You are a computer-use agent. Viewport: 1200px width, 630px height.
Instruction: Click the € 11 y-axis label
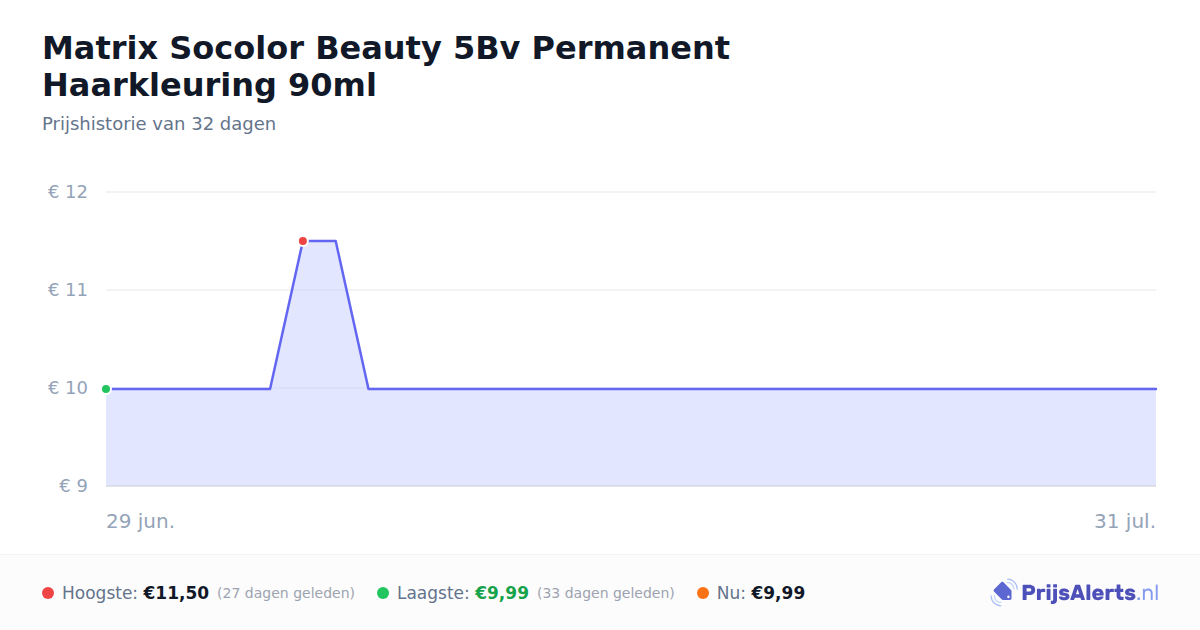[x=68, y=290]
